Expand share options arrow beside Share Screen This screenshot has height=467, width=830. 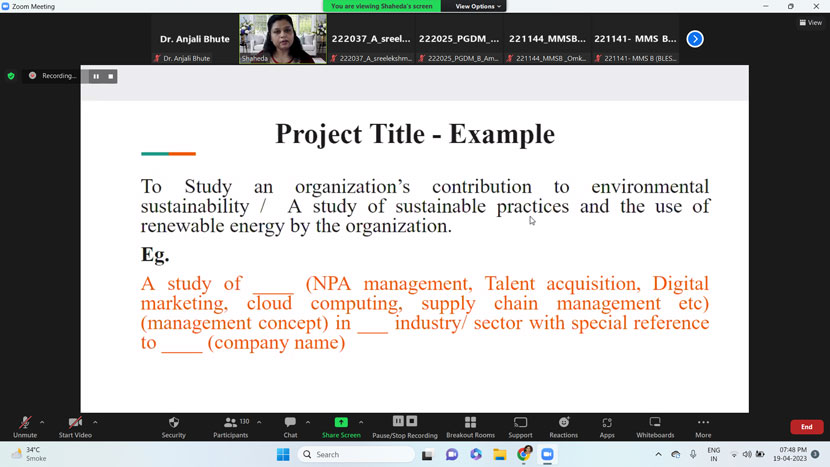[361, 422]
